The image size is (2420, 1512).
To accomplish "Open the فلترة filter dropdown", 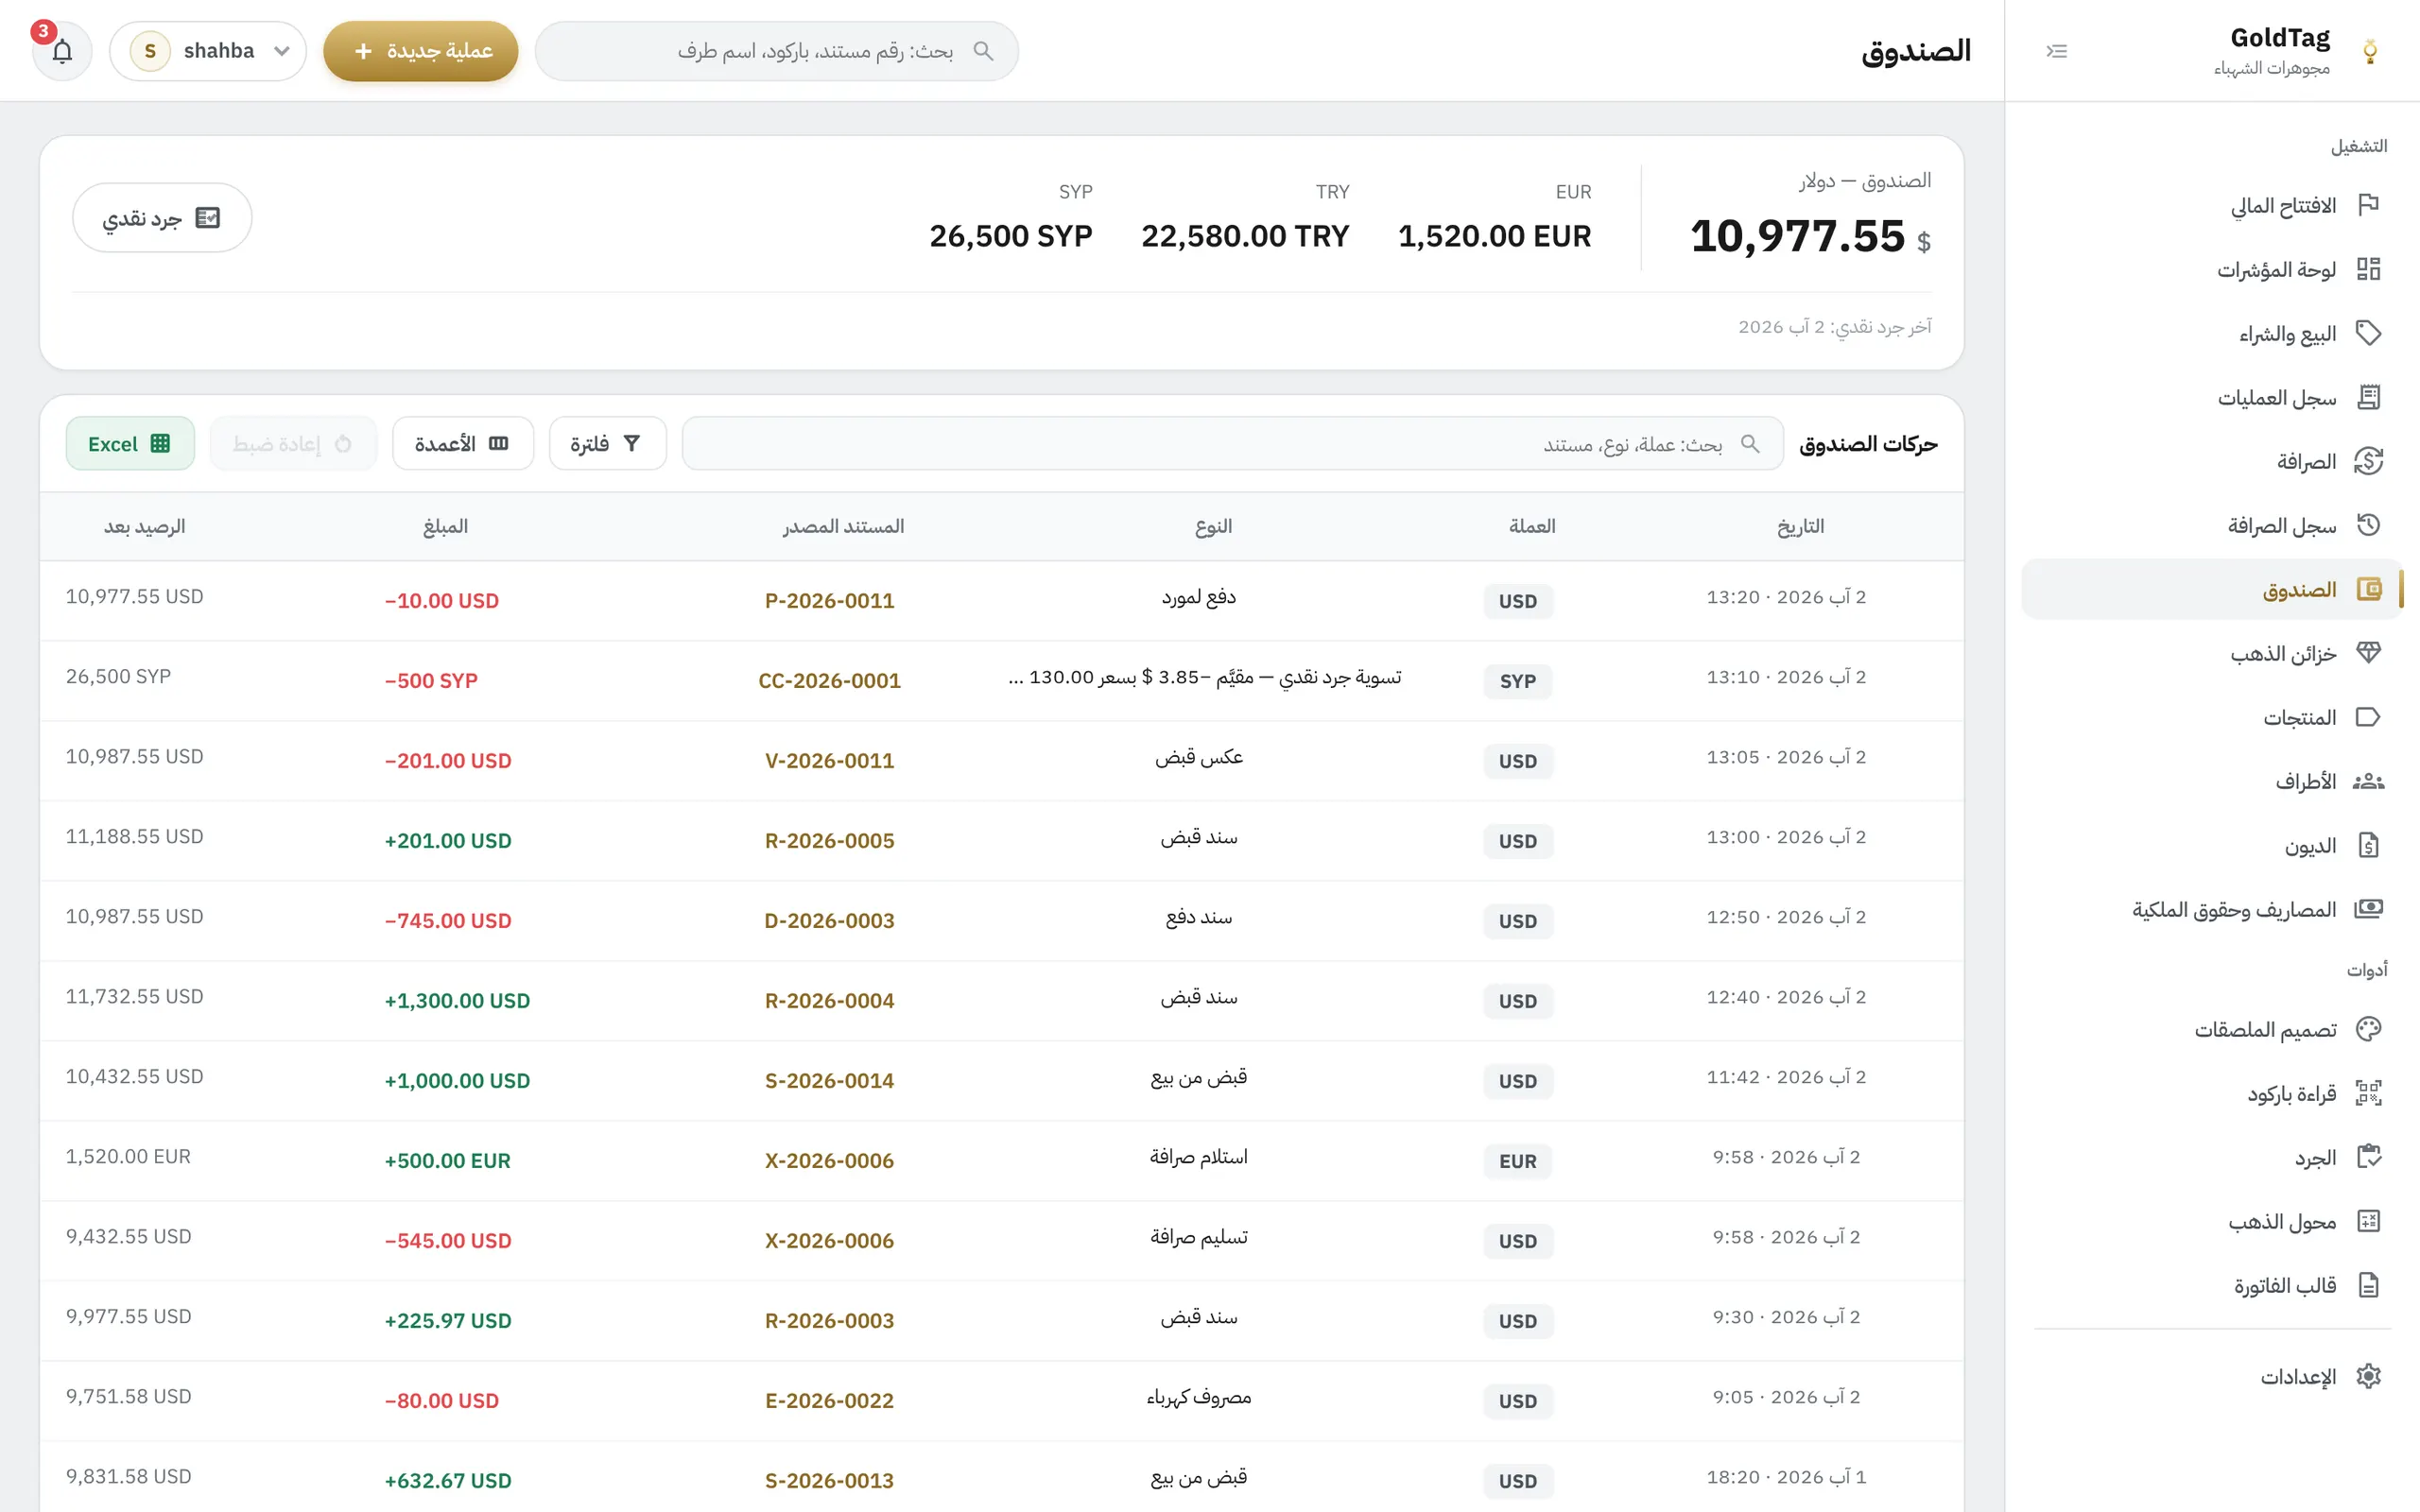I will coord(607,443).
